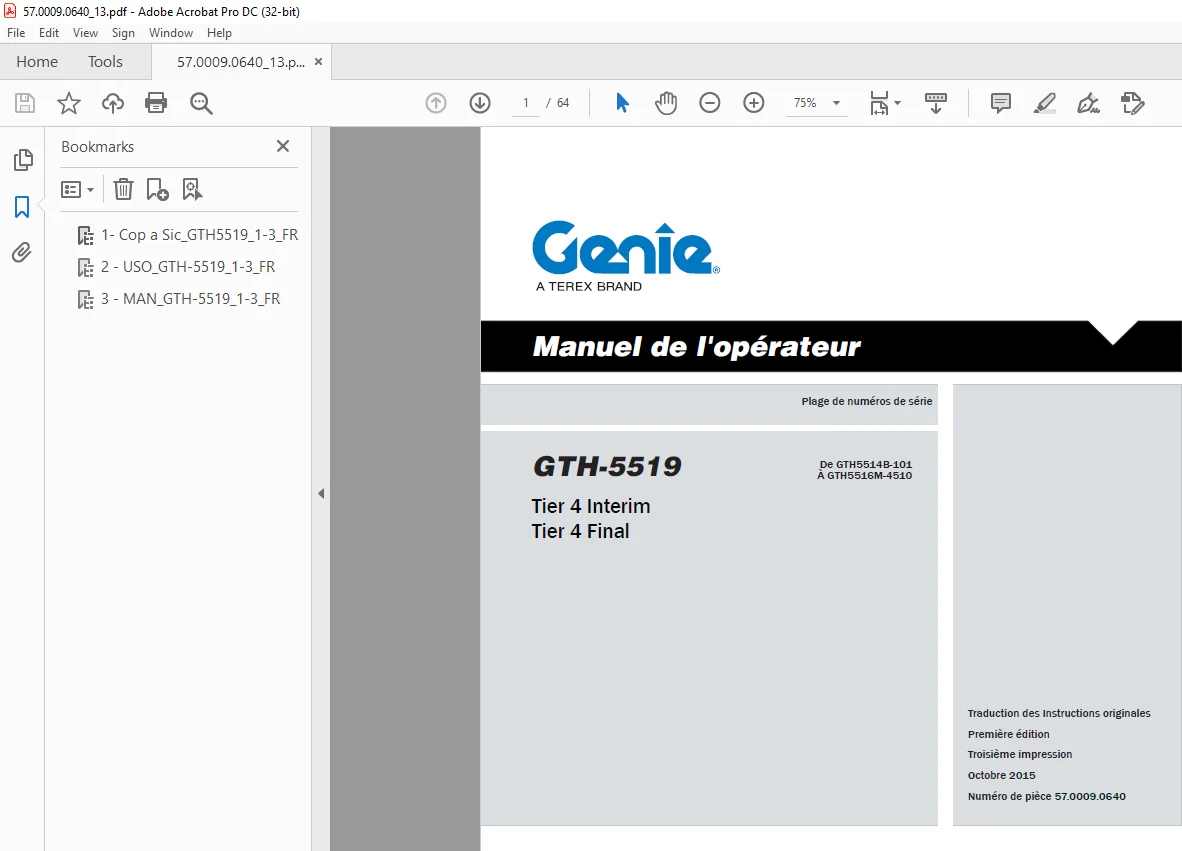Open the fit page options tool
The image size is (1182, 851).
[x=879, y=103]
